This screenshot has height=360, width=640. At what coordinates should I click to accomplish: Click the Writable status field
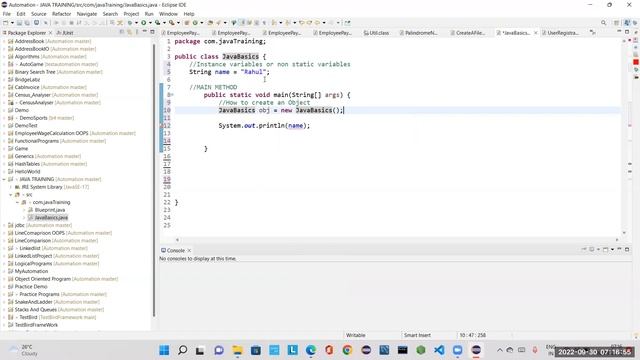pos(356,335)
